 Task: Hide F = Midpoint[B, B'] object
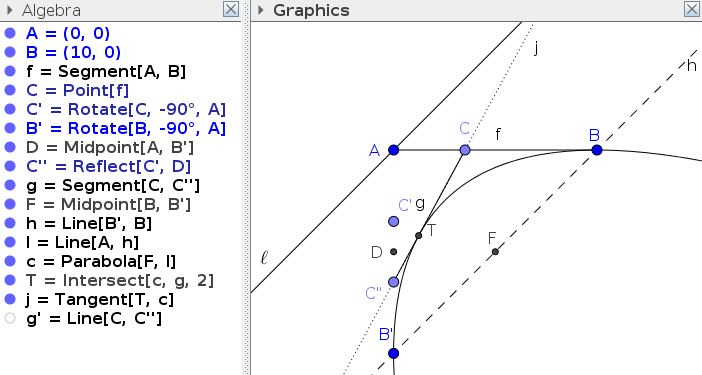(x=10, y=205)
